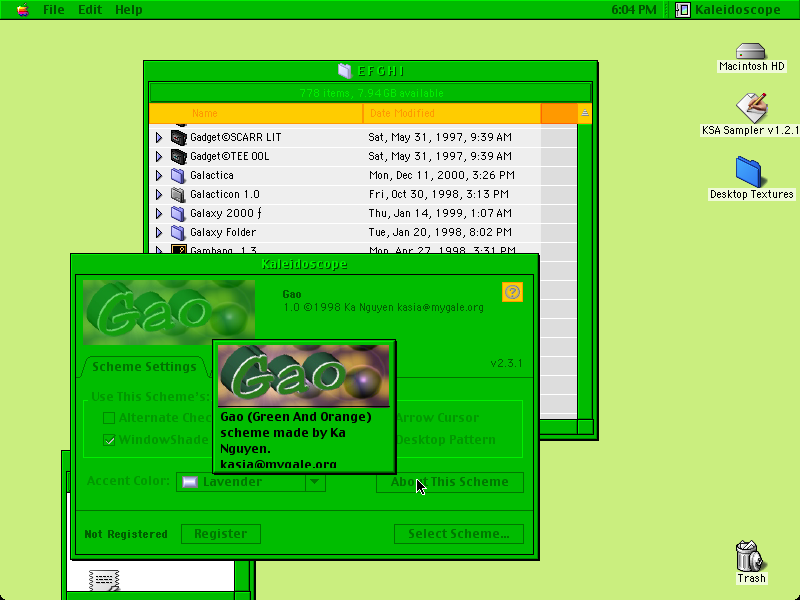Click the Galaxy 2000 ƒ folder icon

(178, 213)
